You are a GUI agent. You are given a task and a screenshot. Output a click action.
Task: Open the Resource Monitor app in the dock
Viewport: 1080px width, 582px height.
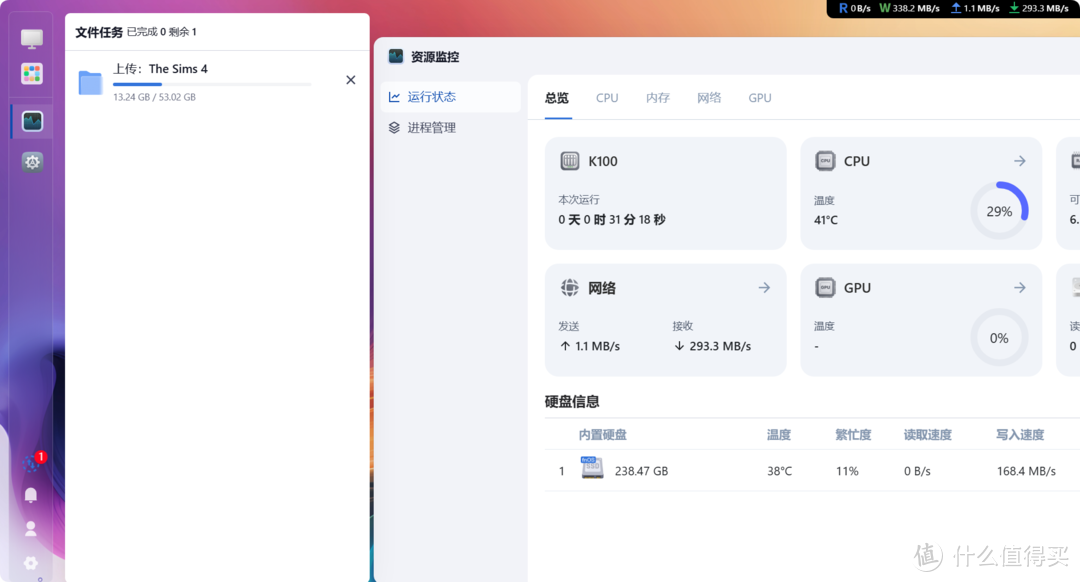[32, 120]
